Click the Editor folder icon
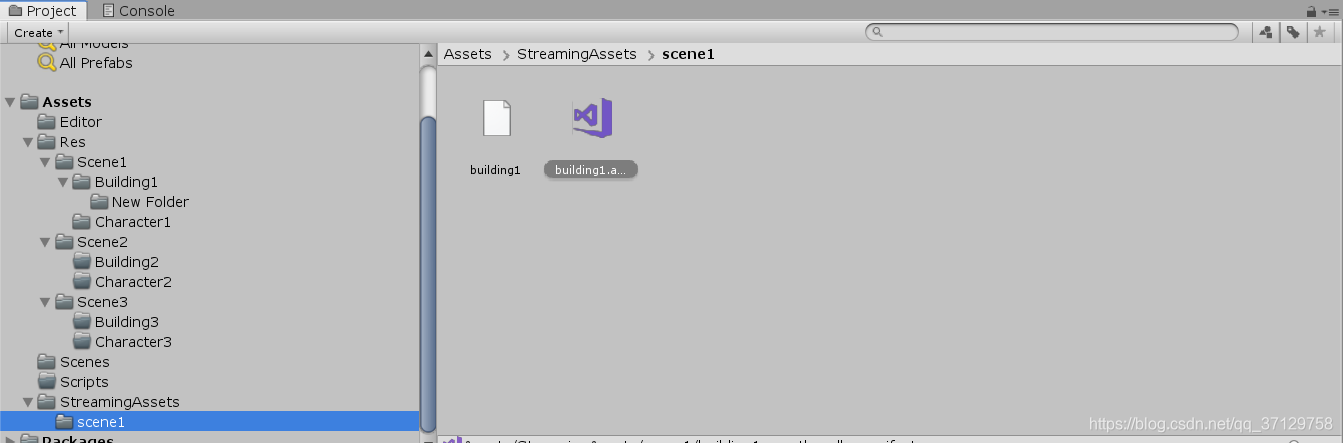 click(x=47, y=122)
